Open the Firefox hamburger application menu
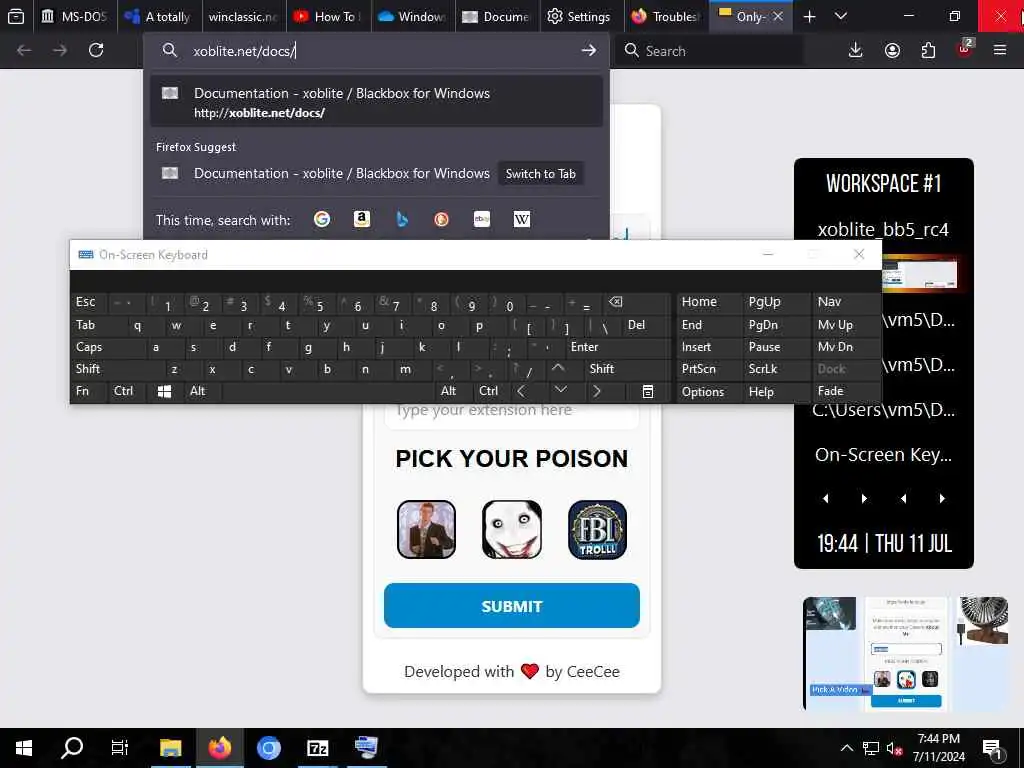The height and width of the screenshot is (768, 1024). coord(1000,50)
